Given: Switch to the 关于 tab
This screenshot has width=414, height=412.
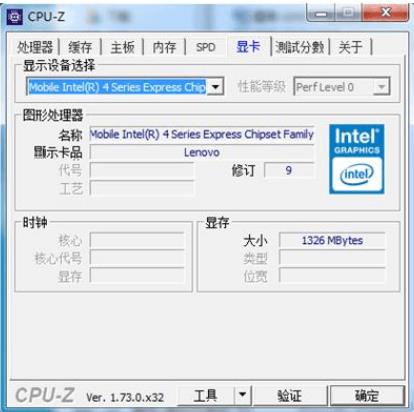Looking at the screenshot, I should tap(351, 47).
